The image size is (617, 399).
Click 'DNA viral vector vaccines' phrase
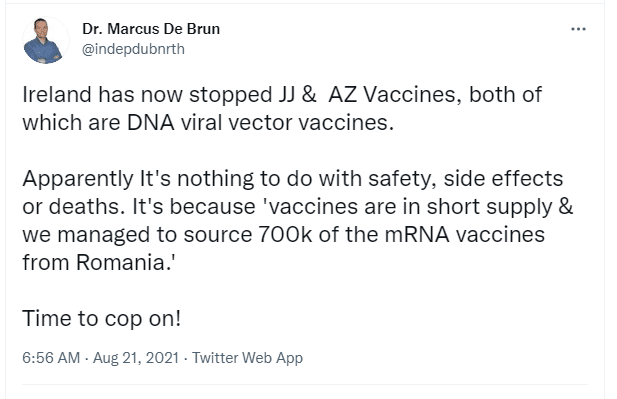(x=260, y=123)
